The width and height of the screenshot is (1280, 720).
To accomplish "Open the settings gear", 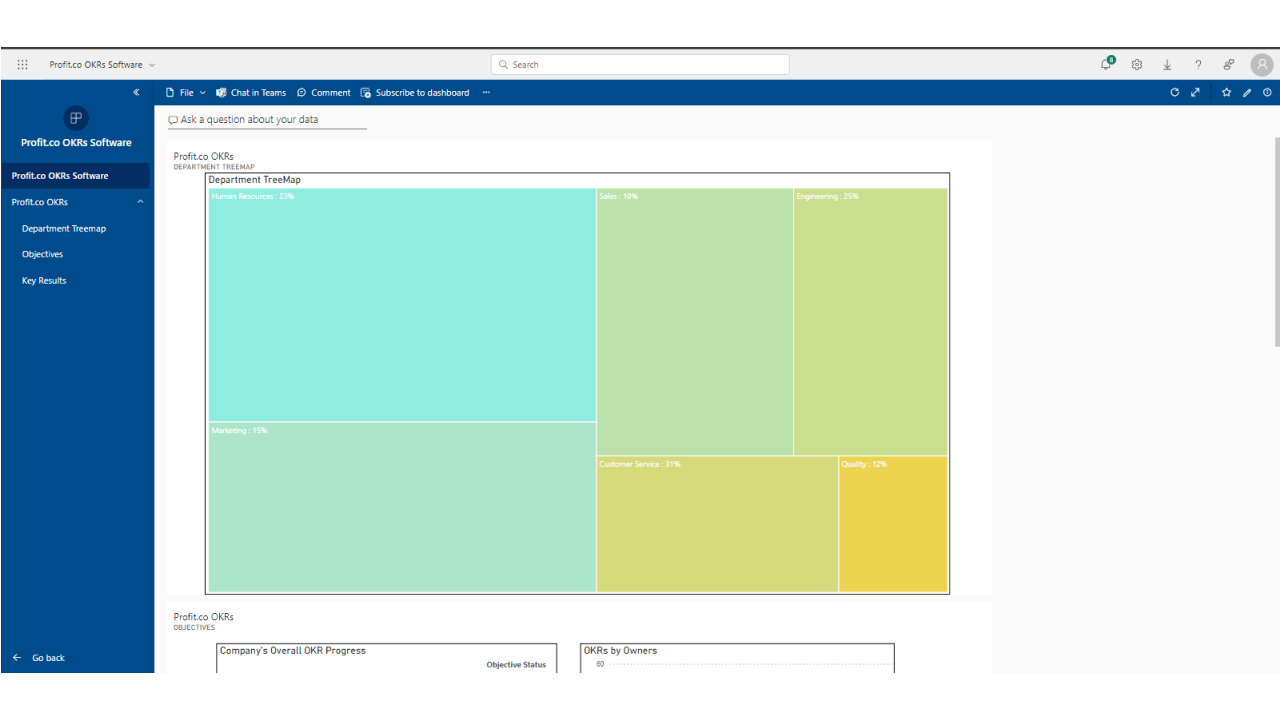I will [x=1137, y=64].
